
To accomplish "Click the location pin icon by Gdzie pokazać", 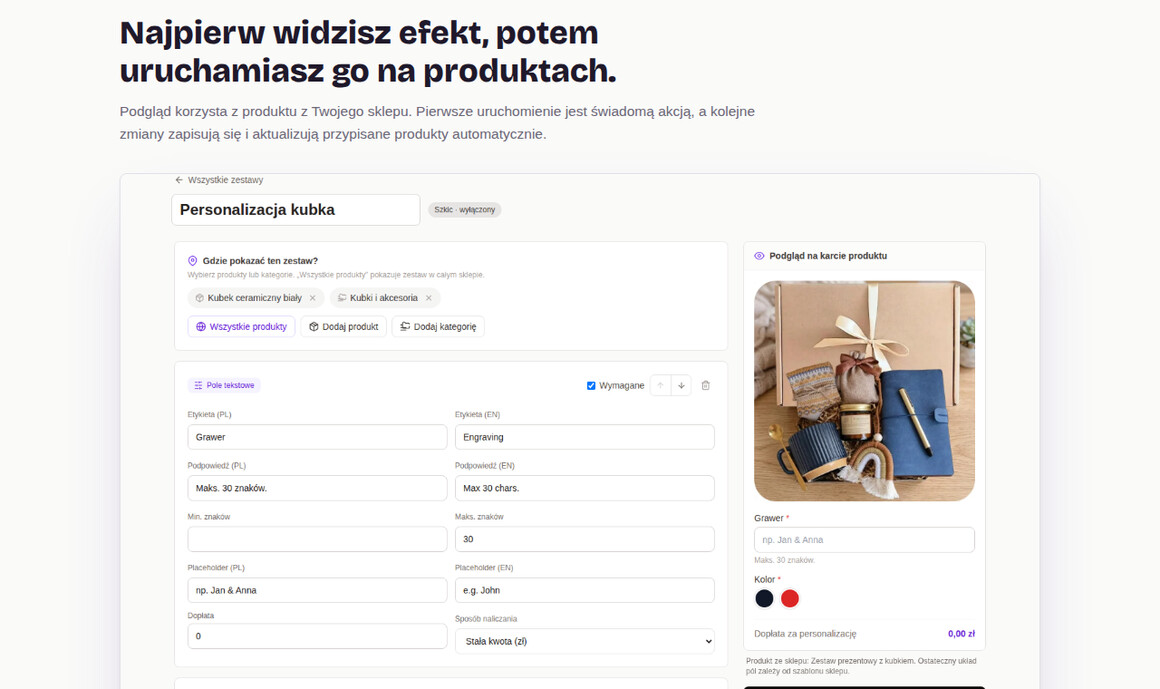I will pyautogui.click(x=192, y=261).
